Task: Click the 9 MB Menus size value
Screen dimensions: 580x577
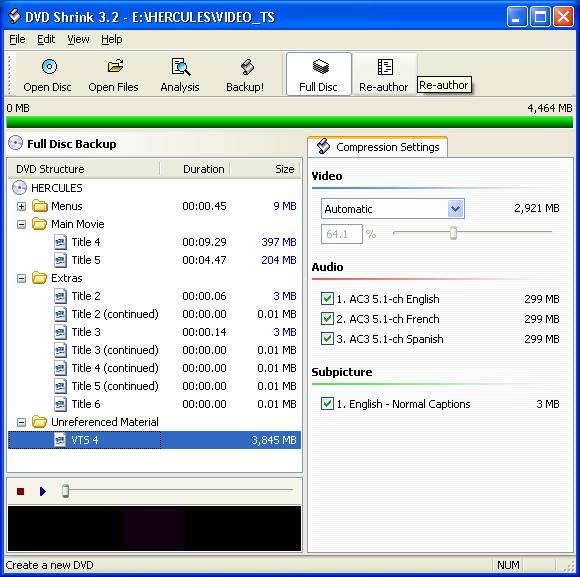Action: [285, 206]
